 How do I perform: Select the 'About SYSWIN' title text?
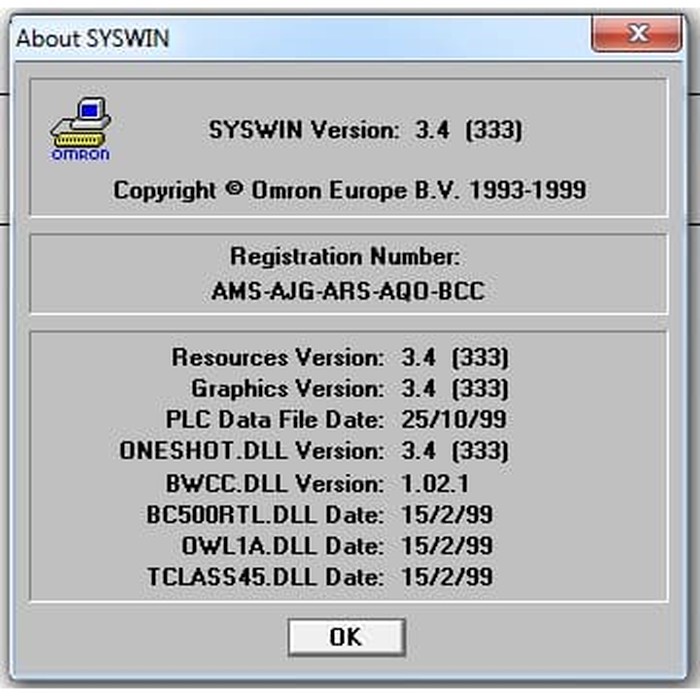92,38
